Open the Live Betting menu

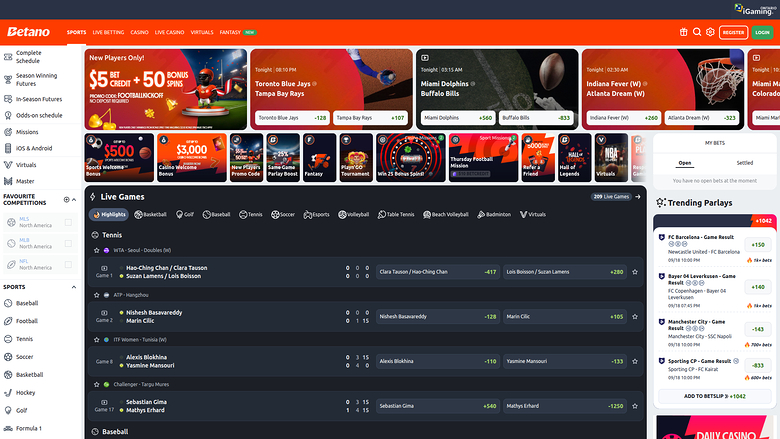pyautogui.click(x=108, y=32)
